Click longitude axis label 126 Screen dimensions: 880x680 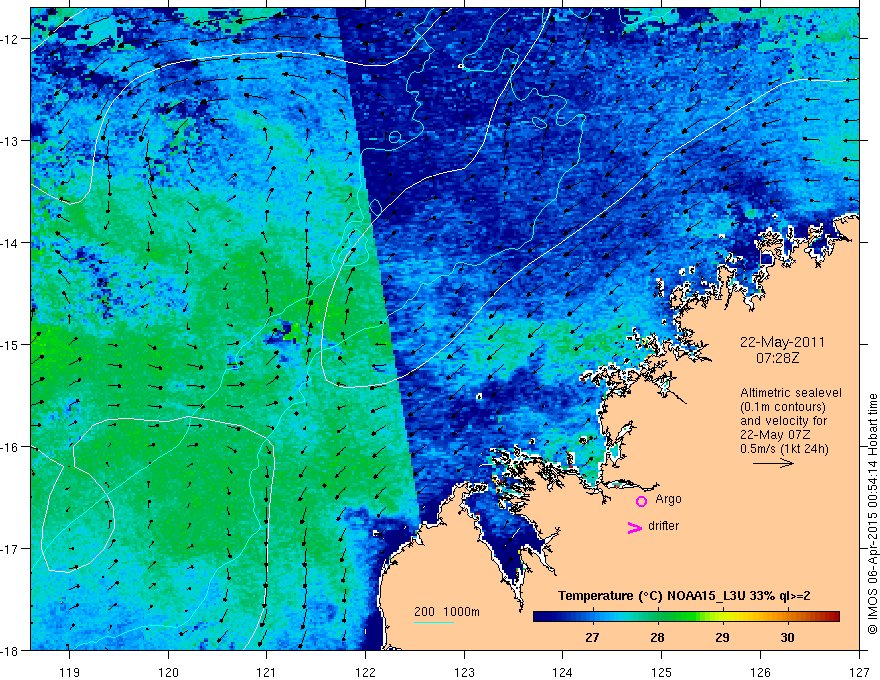point(760,672)
